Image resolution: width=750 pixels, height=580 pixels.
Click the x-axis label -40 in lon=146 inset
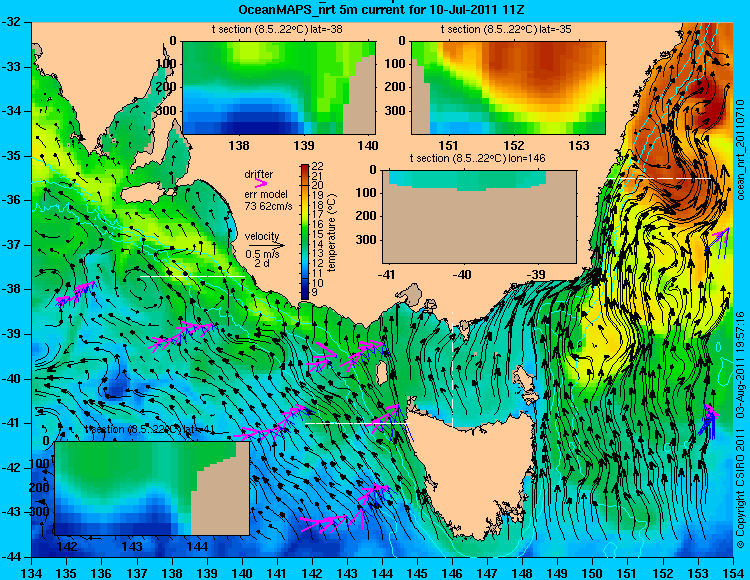(463, 274)
